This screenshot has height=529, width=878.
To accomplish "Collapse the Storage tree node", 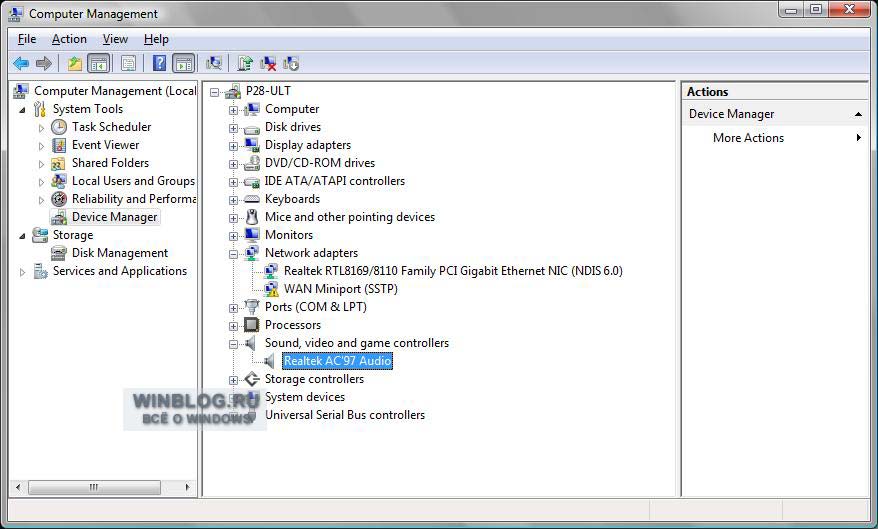I will coord(22,236).
